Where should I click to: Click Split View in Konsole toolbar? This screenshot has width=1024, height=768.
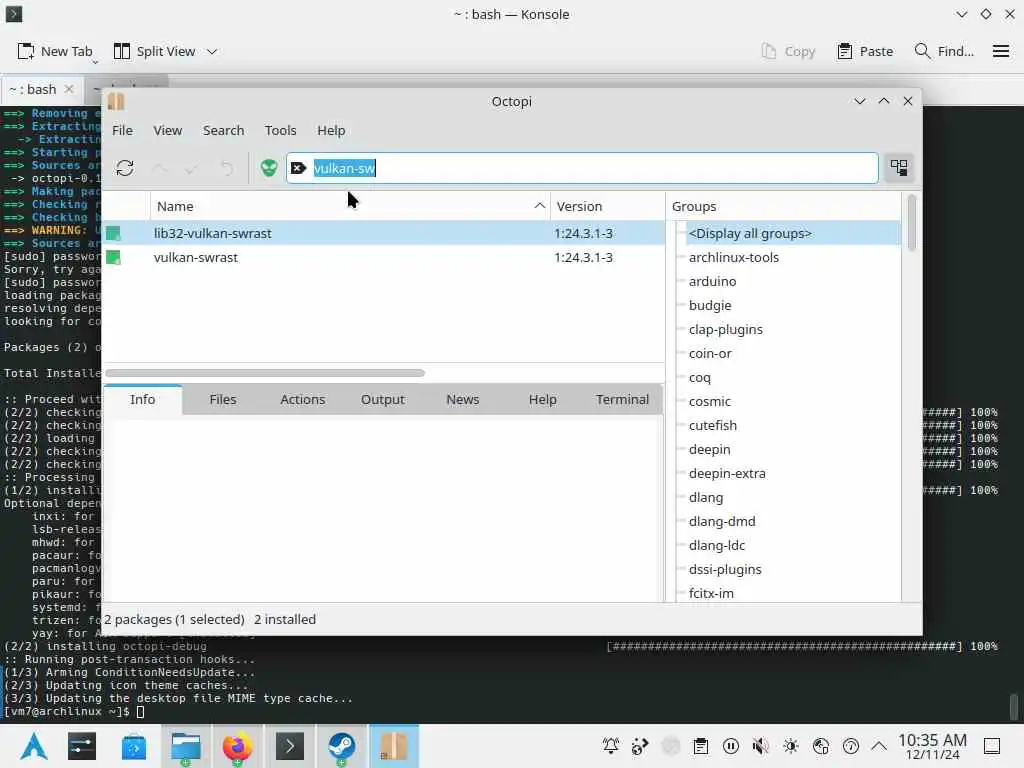pos(155,51)
